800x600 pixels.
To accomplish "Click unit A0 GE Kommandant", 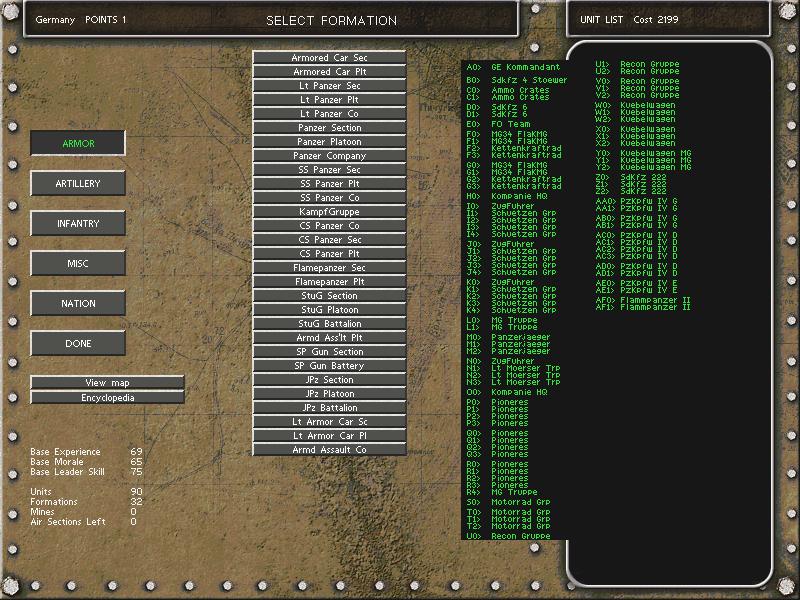I will click(513, 67).
